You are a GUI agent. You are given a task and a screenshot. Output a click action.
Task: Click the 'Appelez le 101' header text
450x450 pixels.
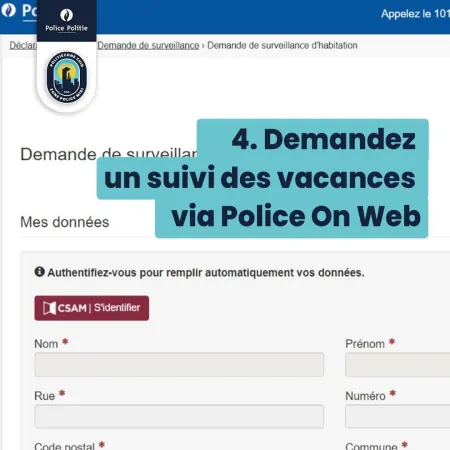415,14
